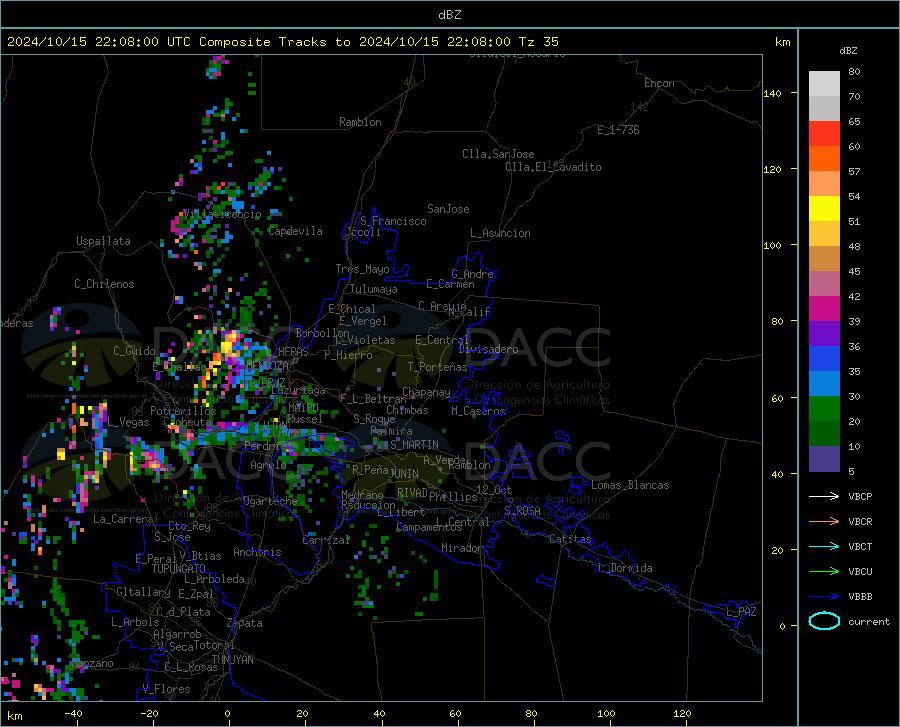Click the 'Tulumaya' map label

coord(374,289)
